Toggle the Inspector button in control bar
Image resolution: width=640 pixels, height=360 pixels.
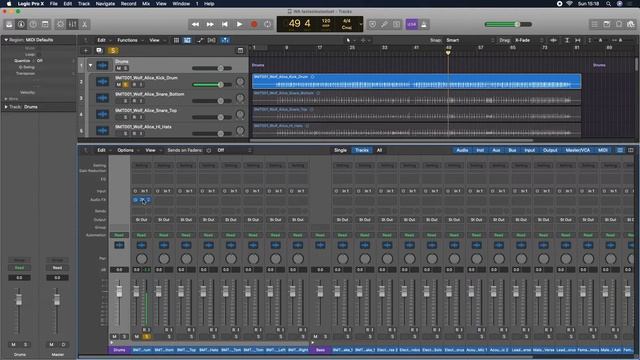tap(21, 24)
